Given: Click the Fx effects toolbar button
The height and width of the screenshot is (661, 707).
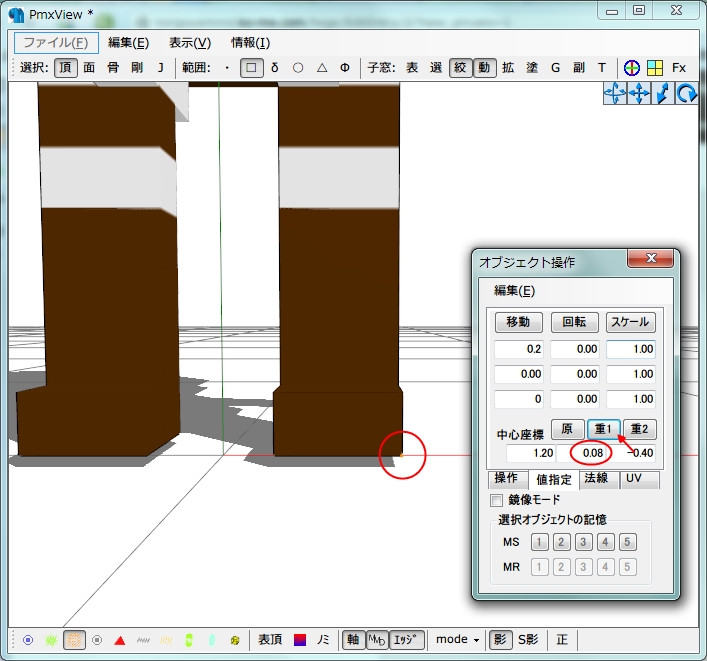Looking at the screenshot, I should coord(679,67).
